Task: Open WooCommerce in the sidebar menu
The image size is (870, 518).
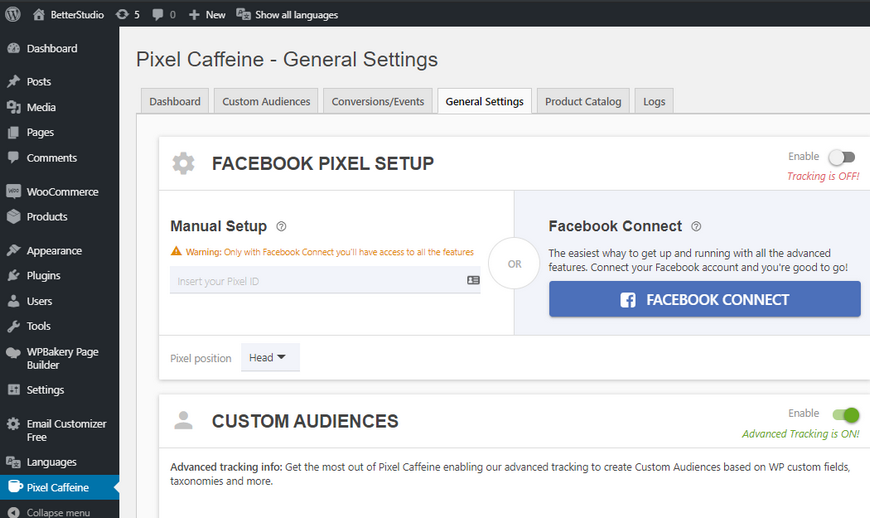Action: click(x=61, y=191)
